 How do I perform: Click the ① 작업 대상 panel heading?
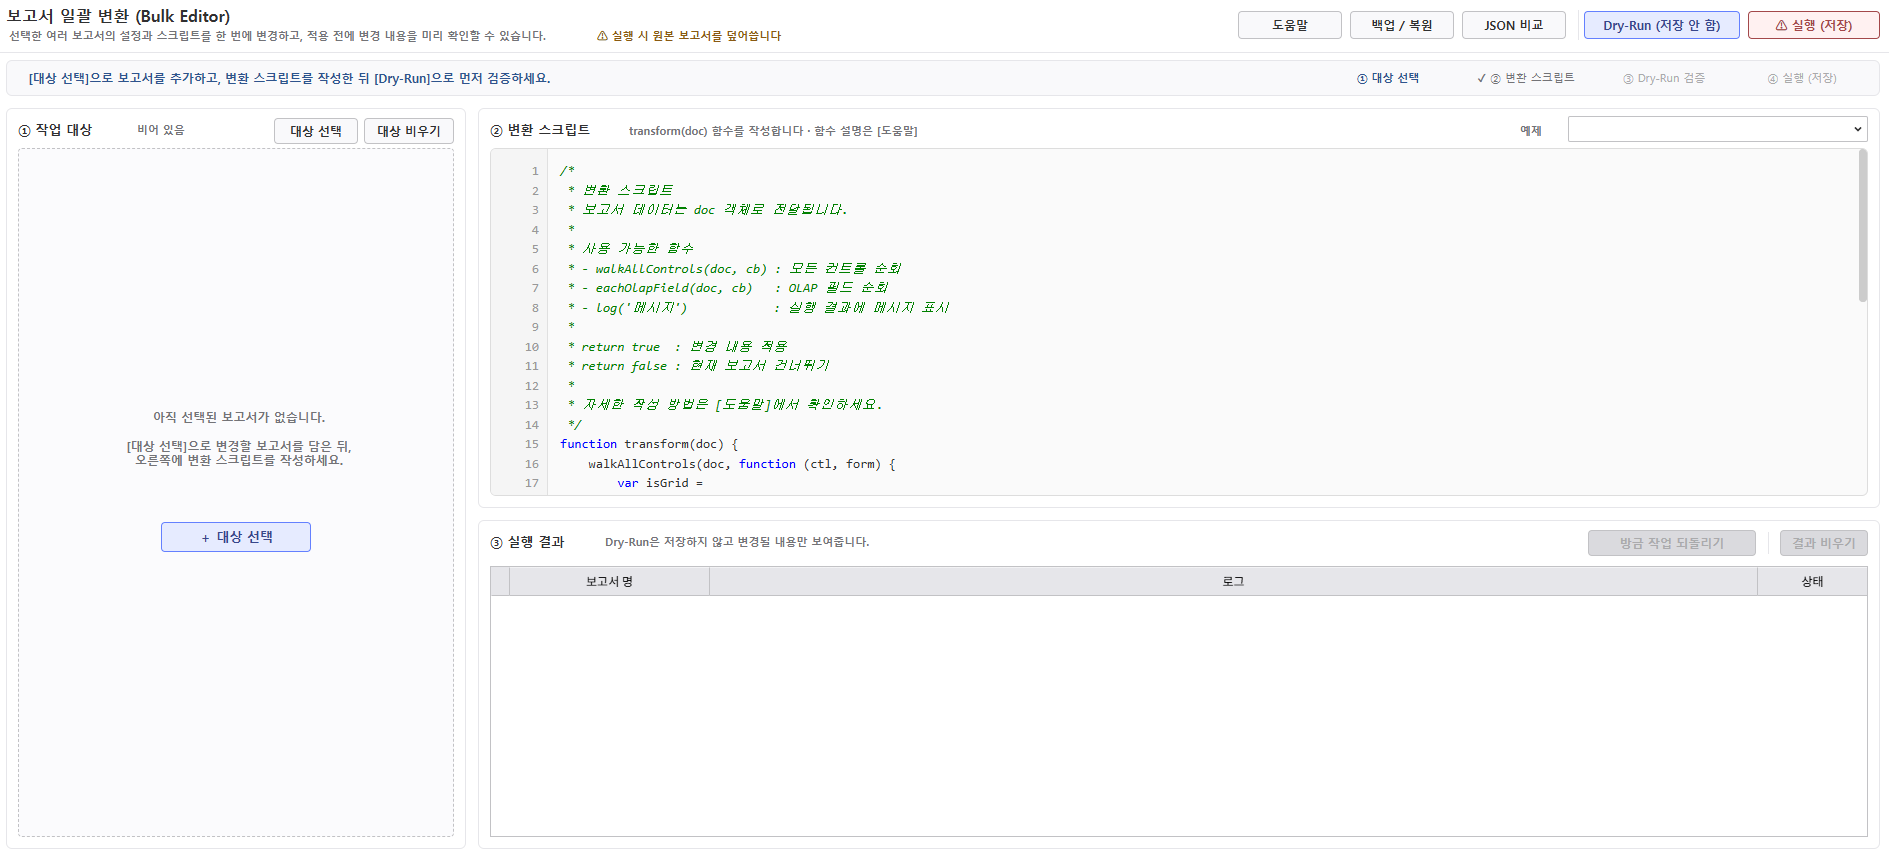[x=55, y=130]
